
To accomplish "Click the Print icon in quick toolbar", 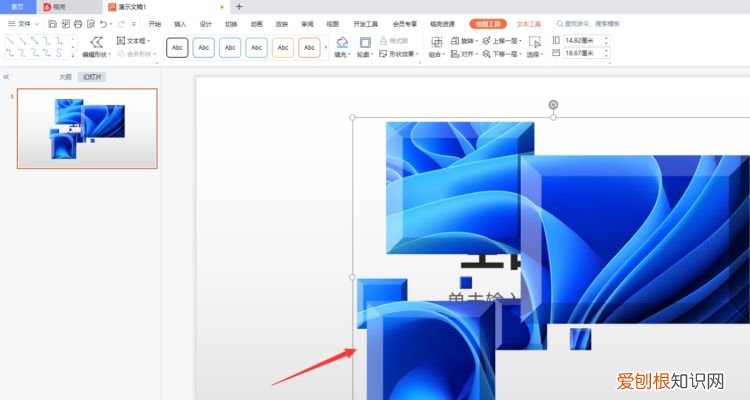I will [78, 23].
